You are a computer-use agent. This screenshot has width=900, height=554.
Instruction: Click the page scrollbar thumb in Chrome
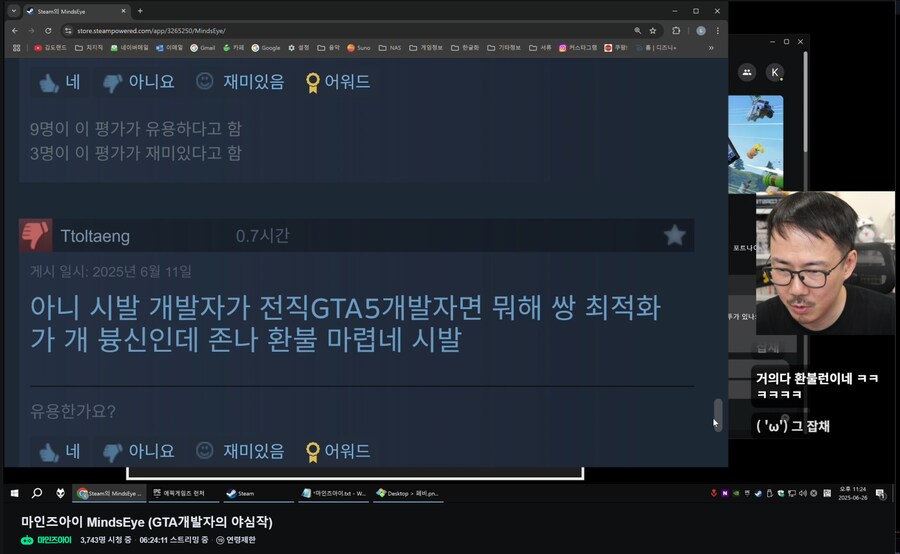[x=717, y=413]
